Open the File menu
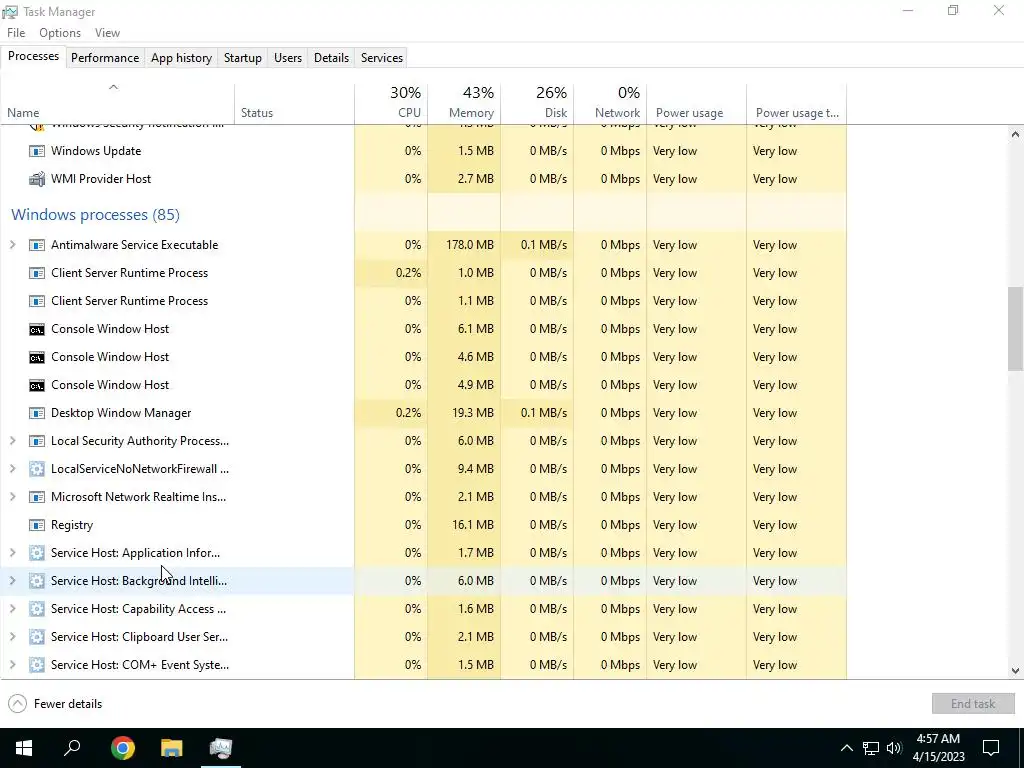This screenshot has height=768, width=1024. (16, 33)
